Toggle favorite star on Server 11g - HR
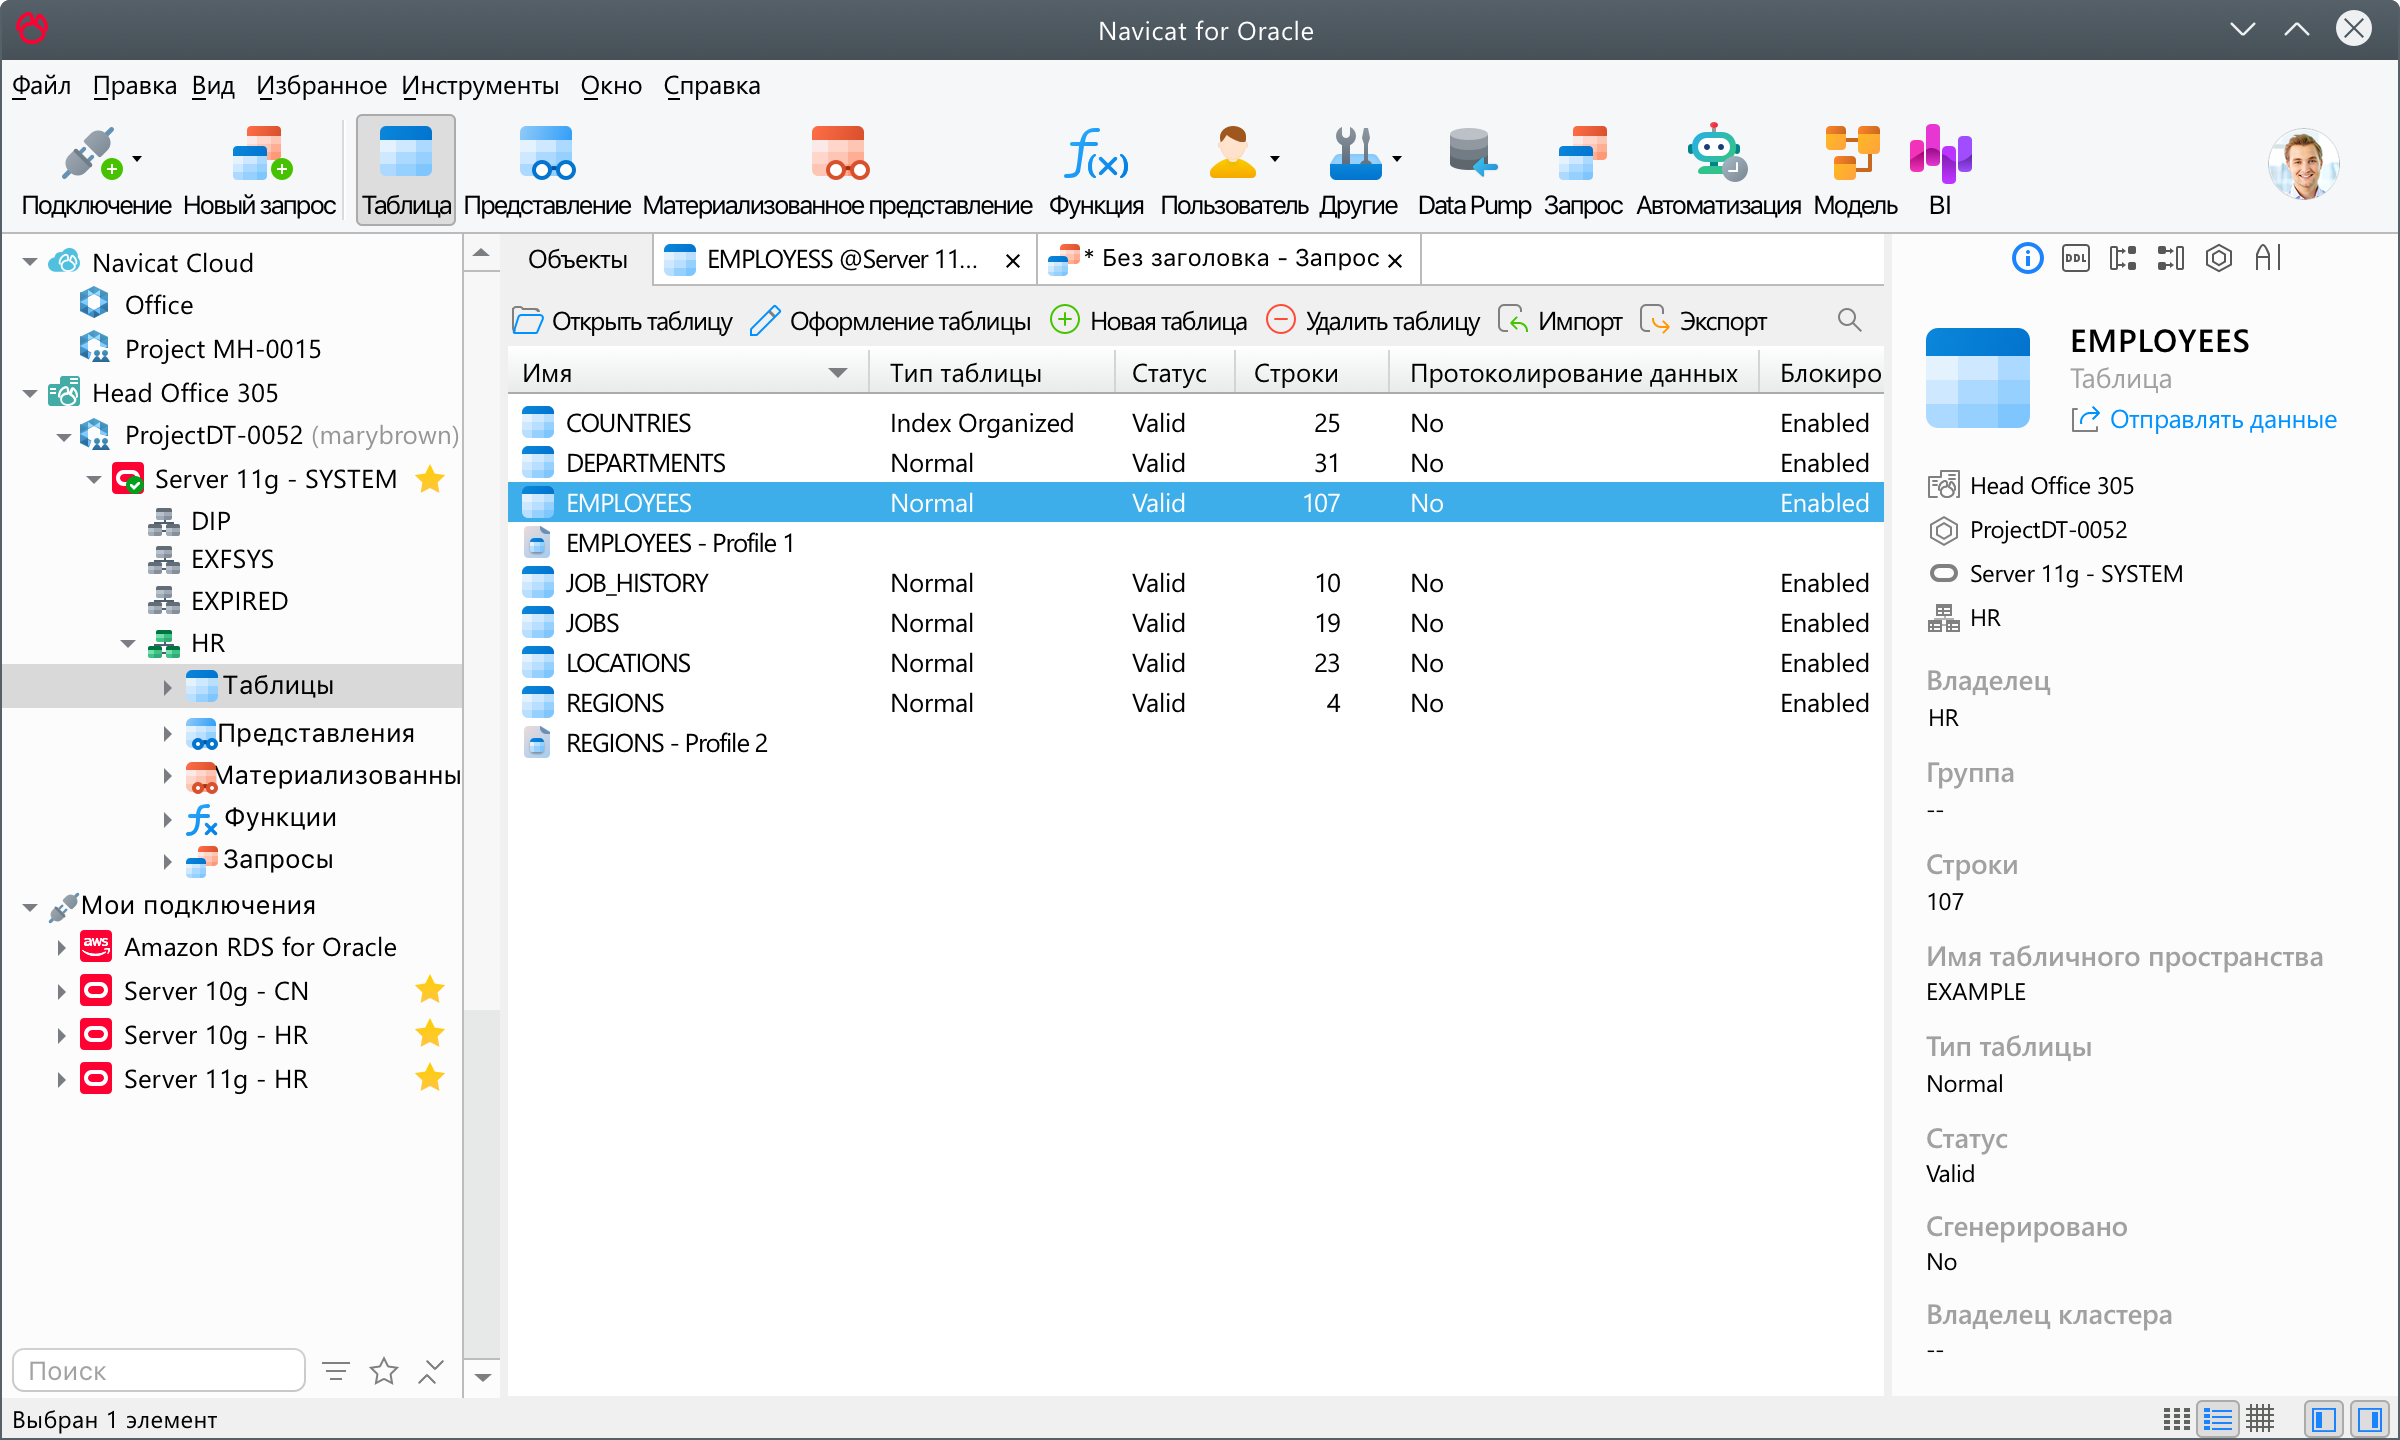 pyautogui.click(x=430, y=1078)
